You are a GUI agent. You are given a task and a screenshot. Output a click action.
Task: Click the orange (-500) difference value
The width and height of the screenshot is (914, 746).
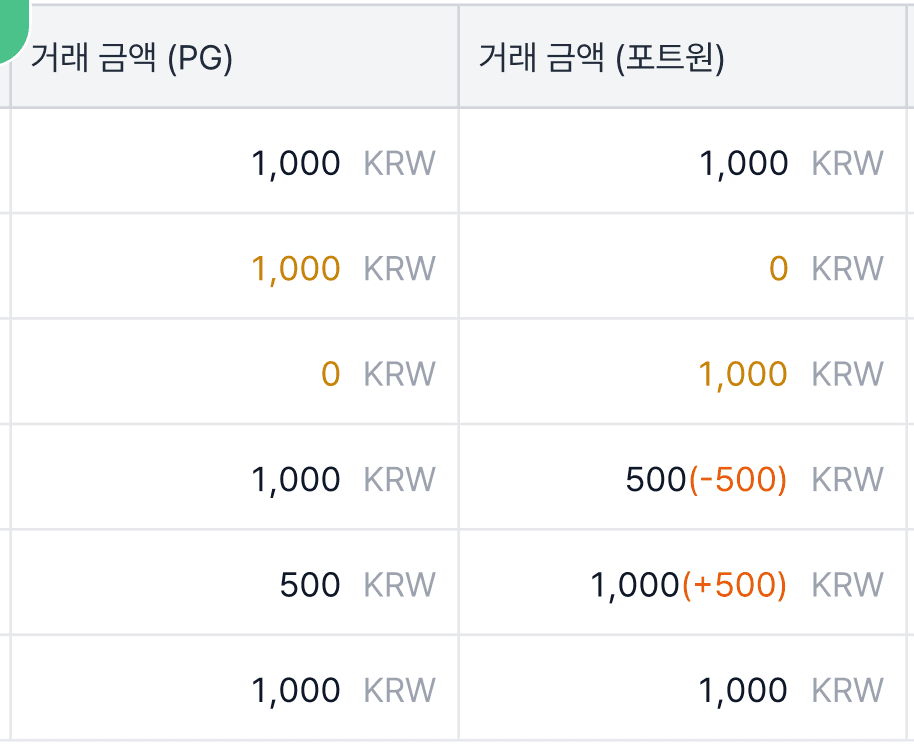(738, 480)
